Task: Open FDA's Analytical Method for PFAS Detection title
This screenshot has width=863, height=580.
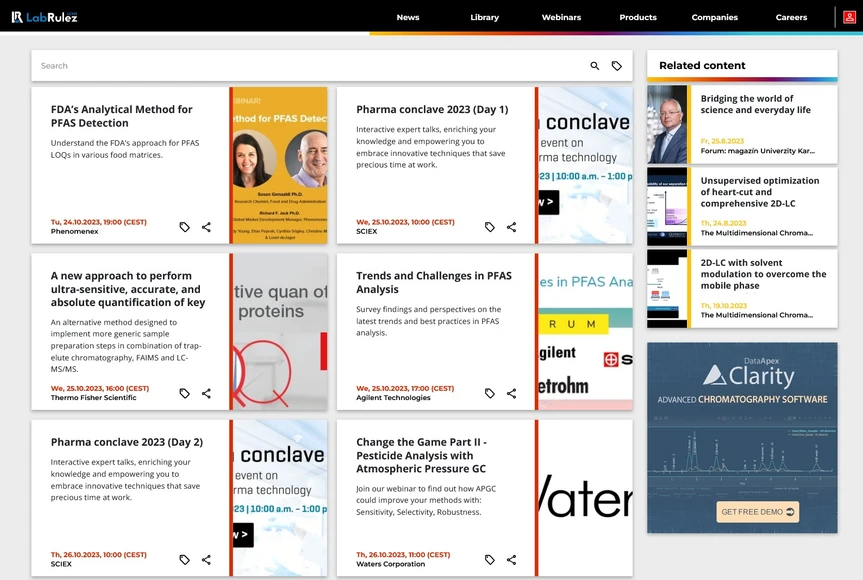Action: [x=122, y=116]
